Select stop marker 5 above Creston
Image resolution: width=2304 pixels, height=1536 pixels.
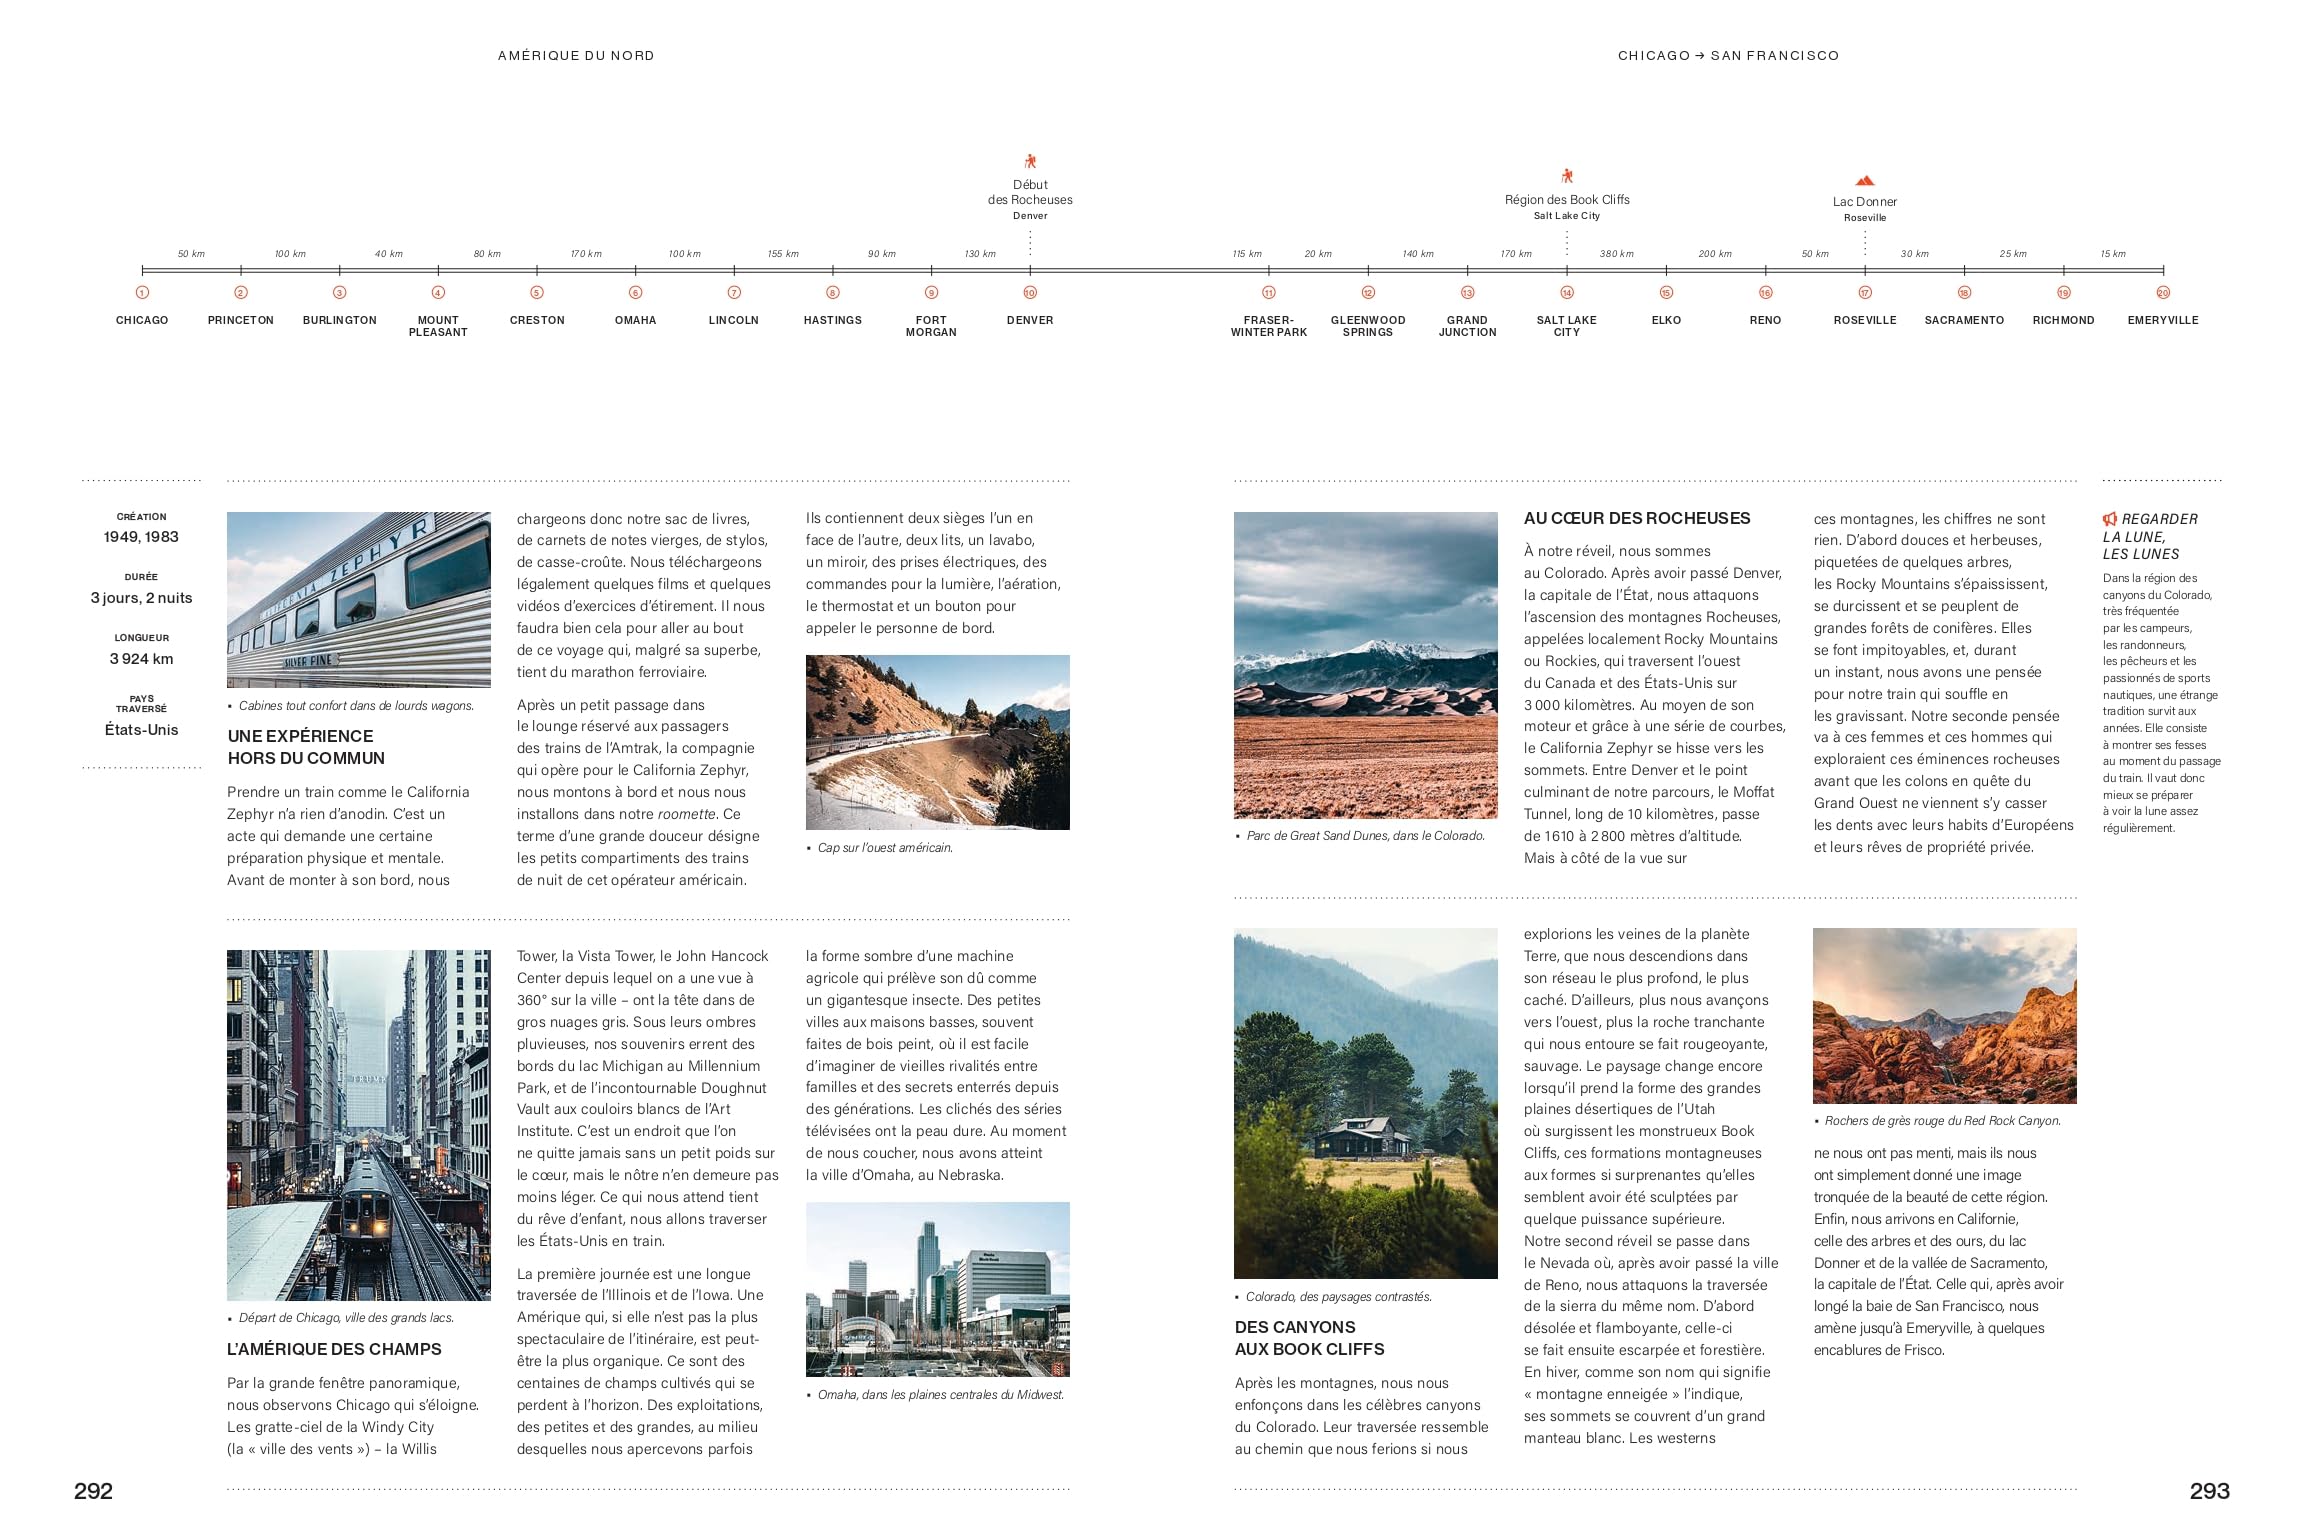[x=537, y=293]
